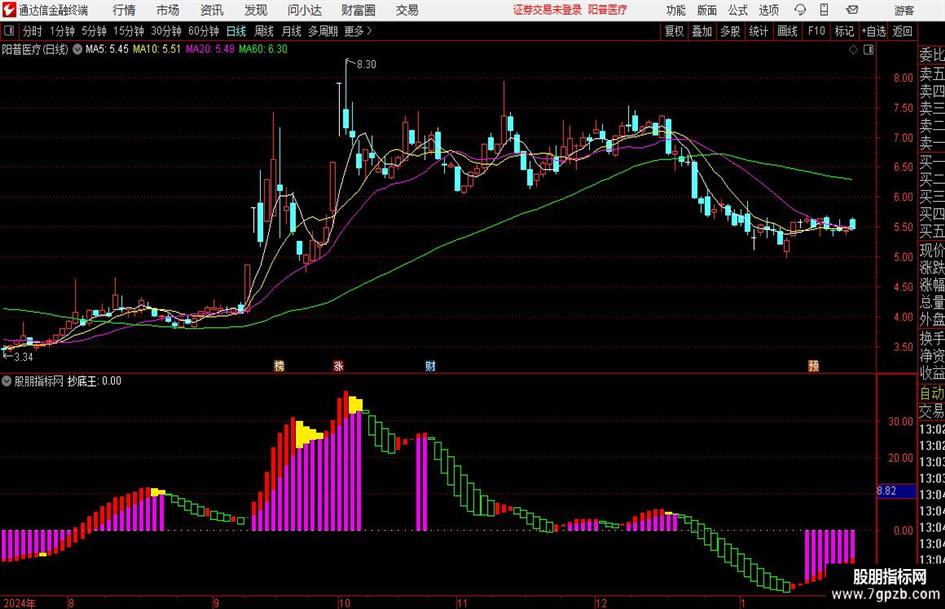Click the 榜 event marker
The image size is (945, 609).
(x=279, y=366)
